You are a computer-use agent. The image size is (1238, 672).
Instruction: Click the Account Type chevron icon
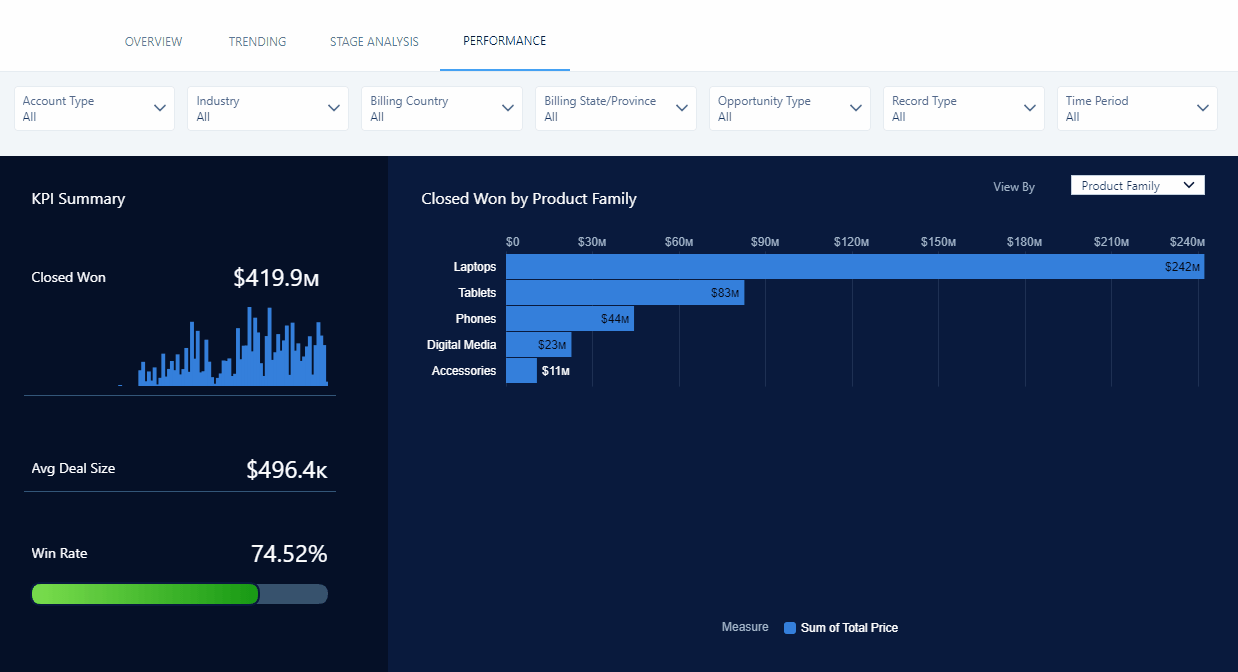[158, 107]
